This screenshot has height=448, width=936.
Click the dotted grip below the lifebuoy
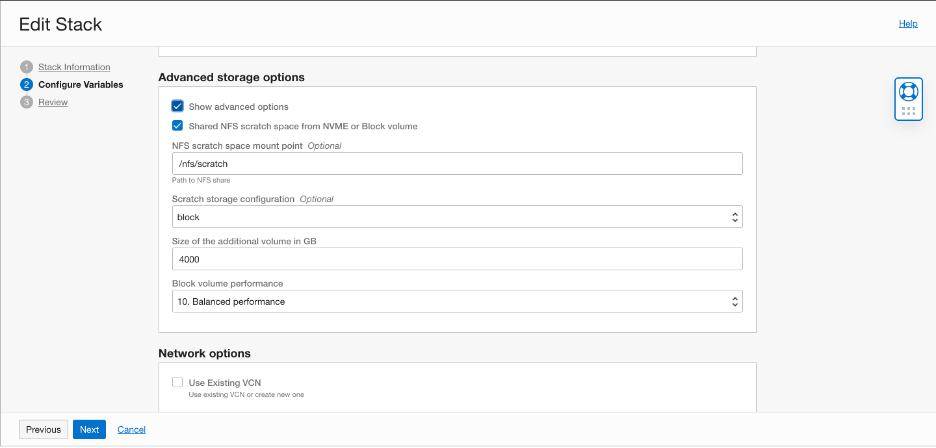click(908, 111)
